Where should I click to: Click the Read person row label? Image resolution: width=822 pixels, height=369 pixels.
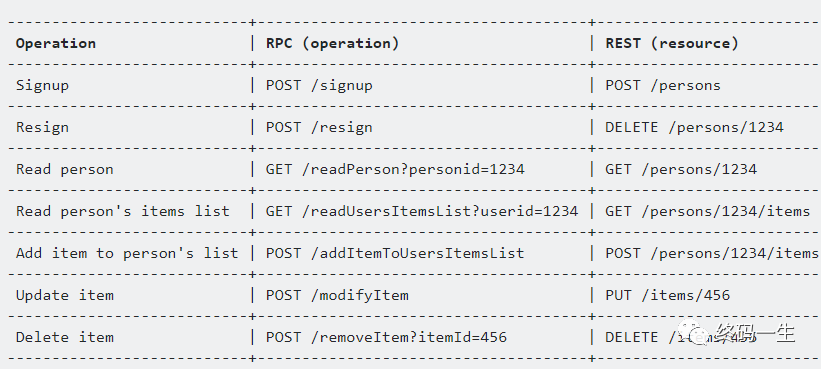coord(64,169)
